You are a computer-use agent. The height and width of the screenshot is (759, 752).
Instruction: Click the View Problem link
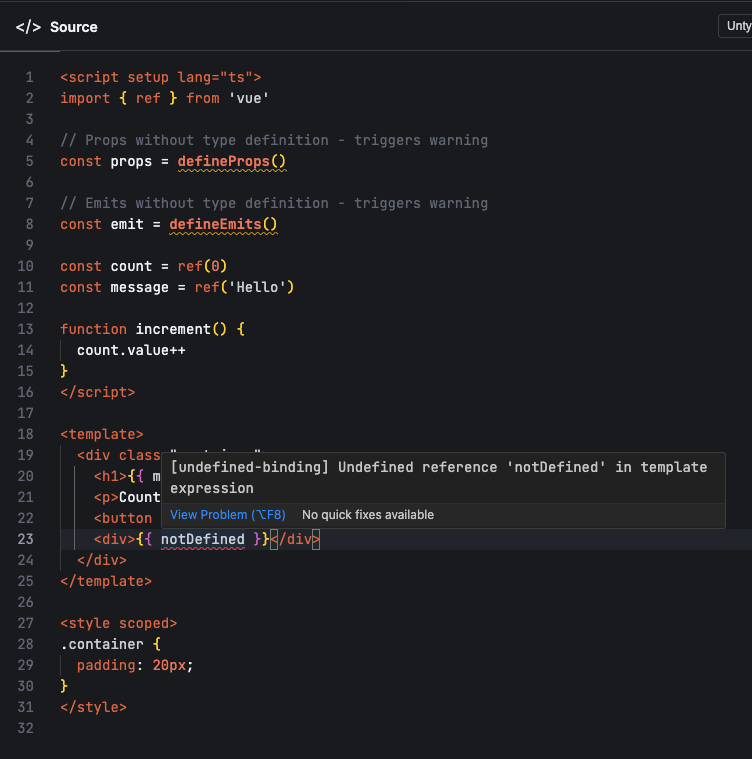click(227, 515)
